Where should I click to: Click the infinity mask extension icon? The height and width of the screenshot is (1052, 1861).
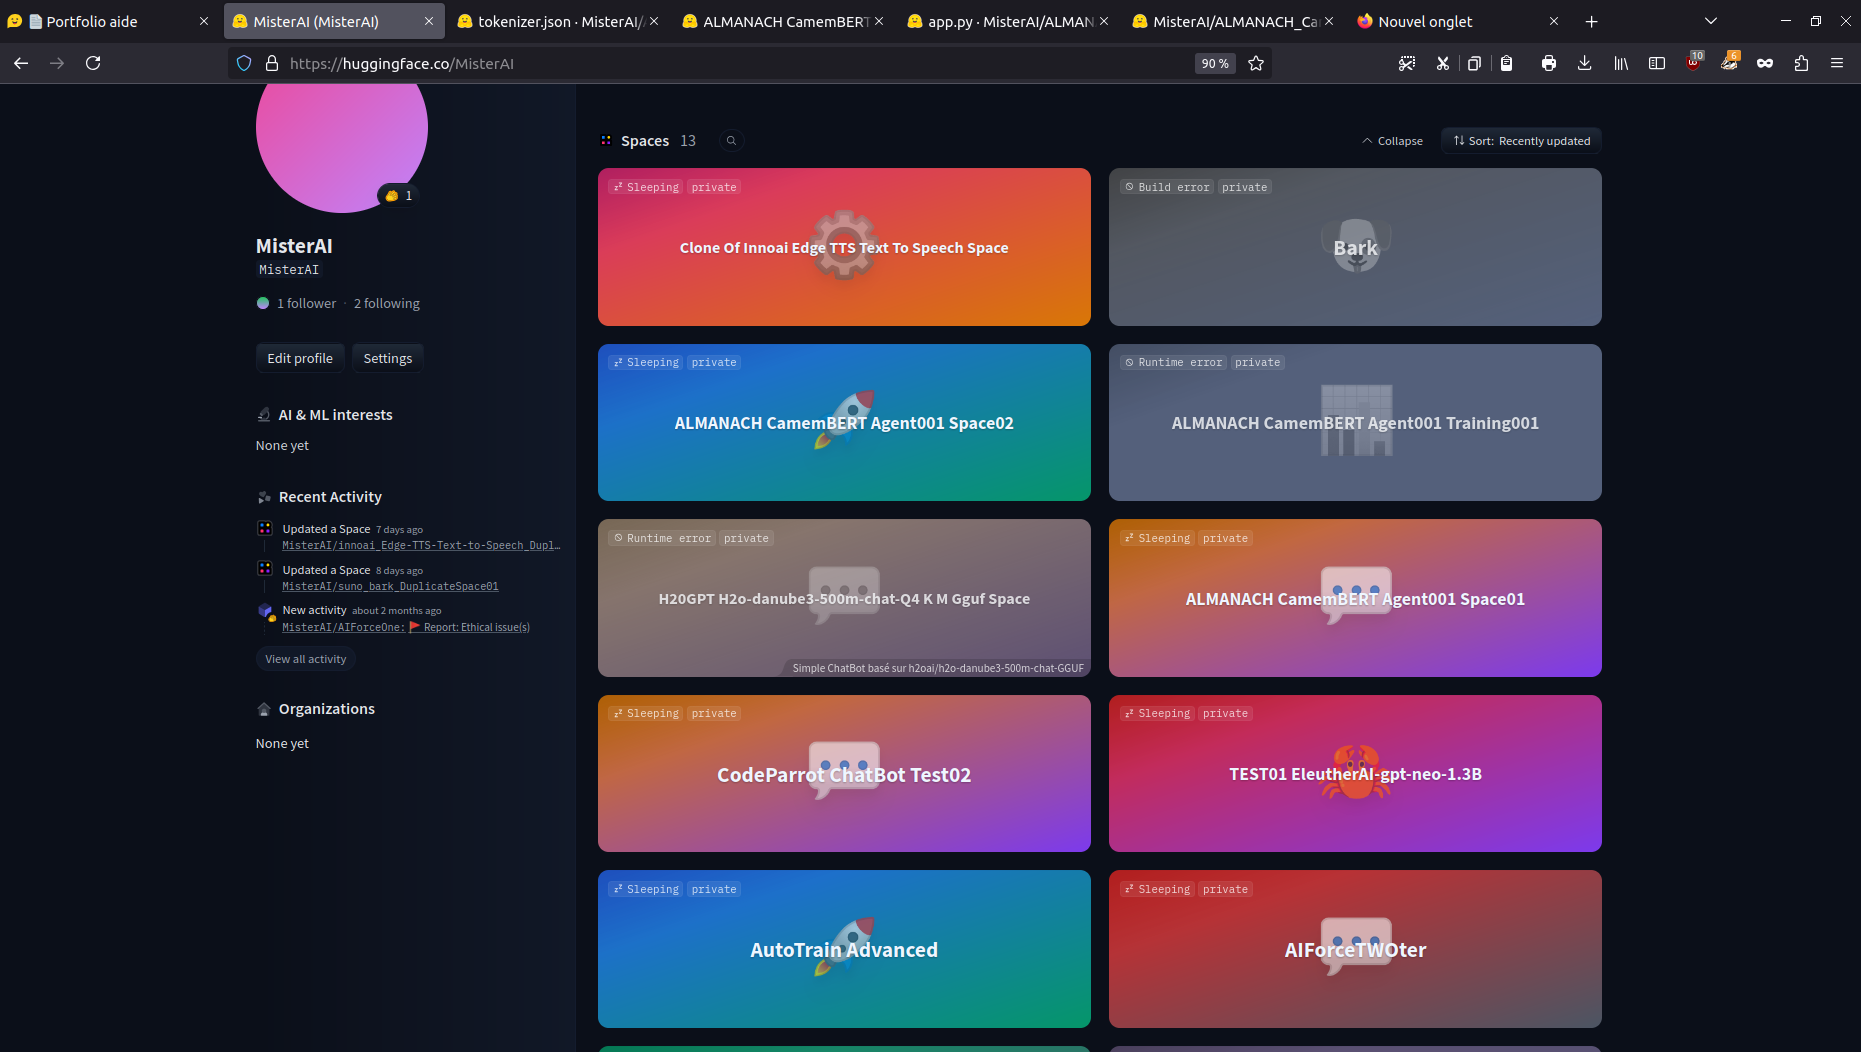(1765, 63)
